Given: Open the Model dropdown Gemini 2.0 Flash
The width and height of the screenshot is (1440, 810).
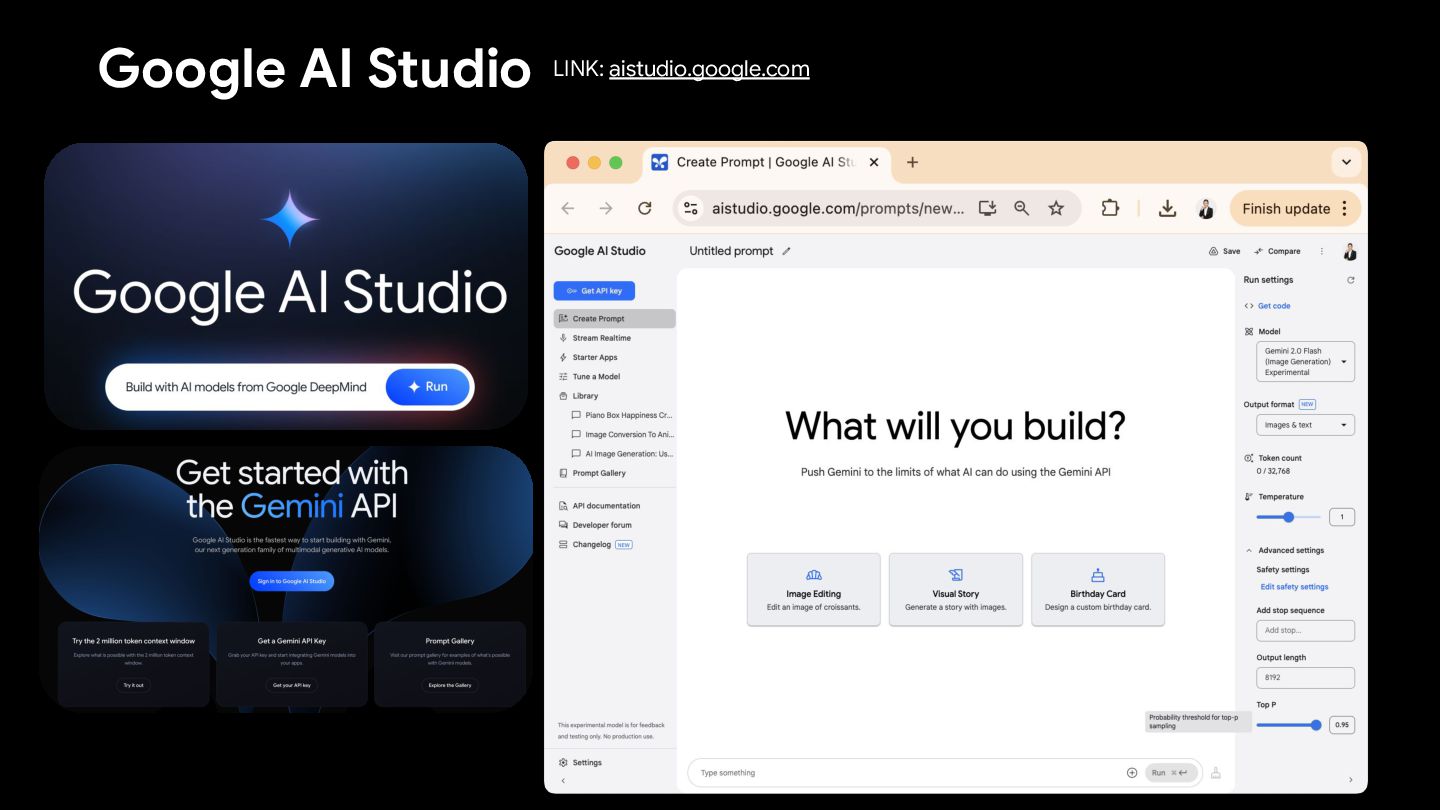Looking at the screenshot, I should [1305, 362].
